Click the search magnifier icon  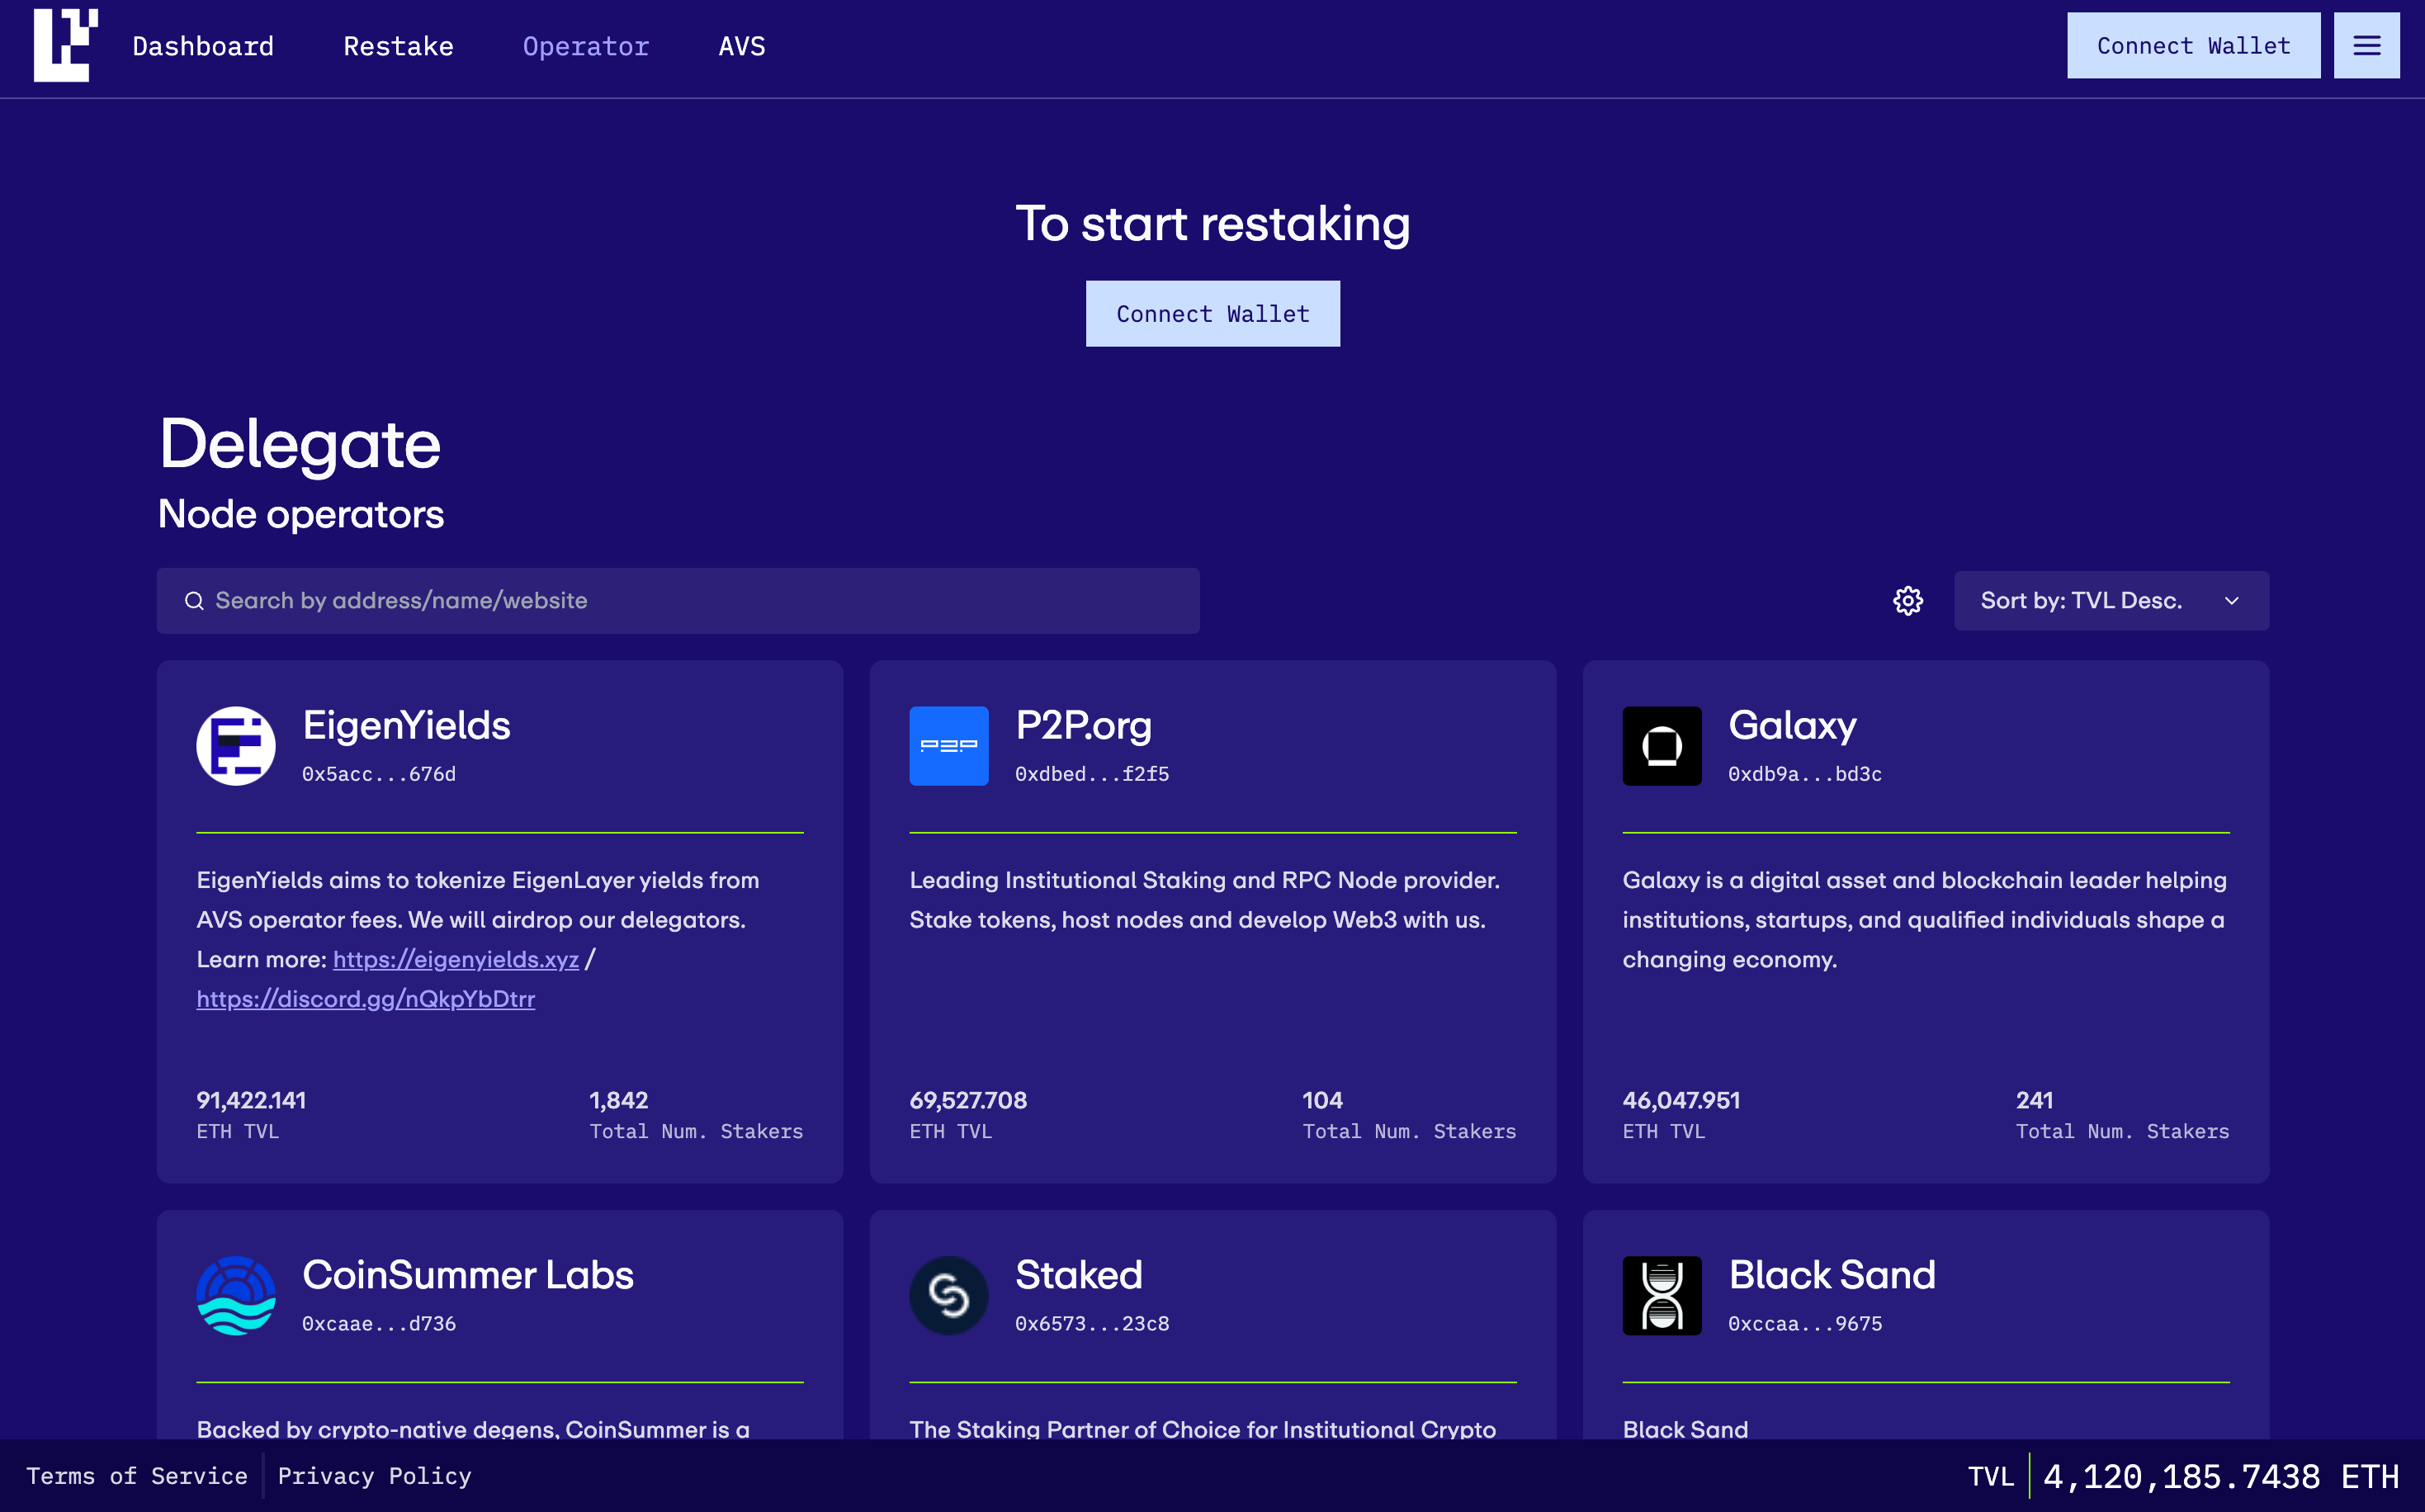[194, 601]
